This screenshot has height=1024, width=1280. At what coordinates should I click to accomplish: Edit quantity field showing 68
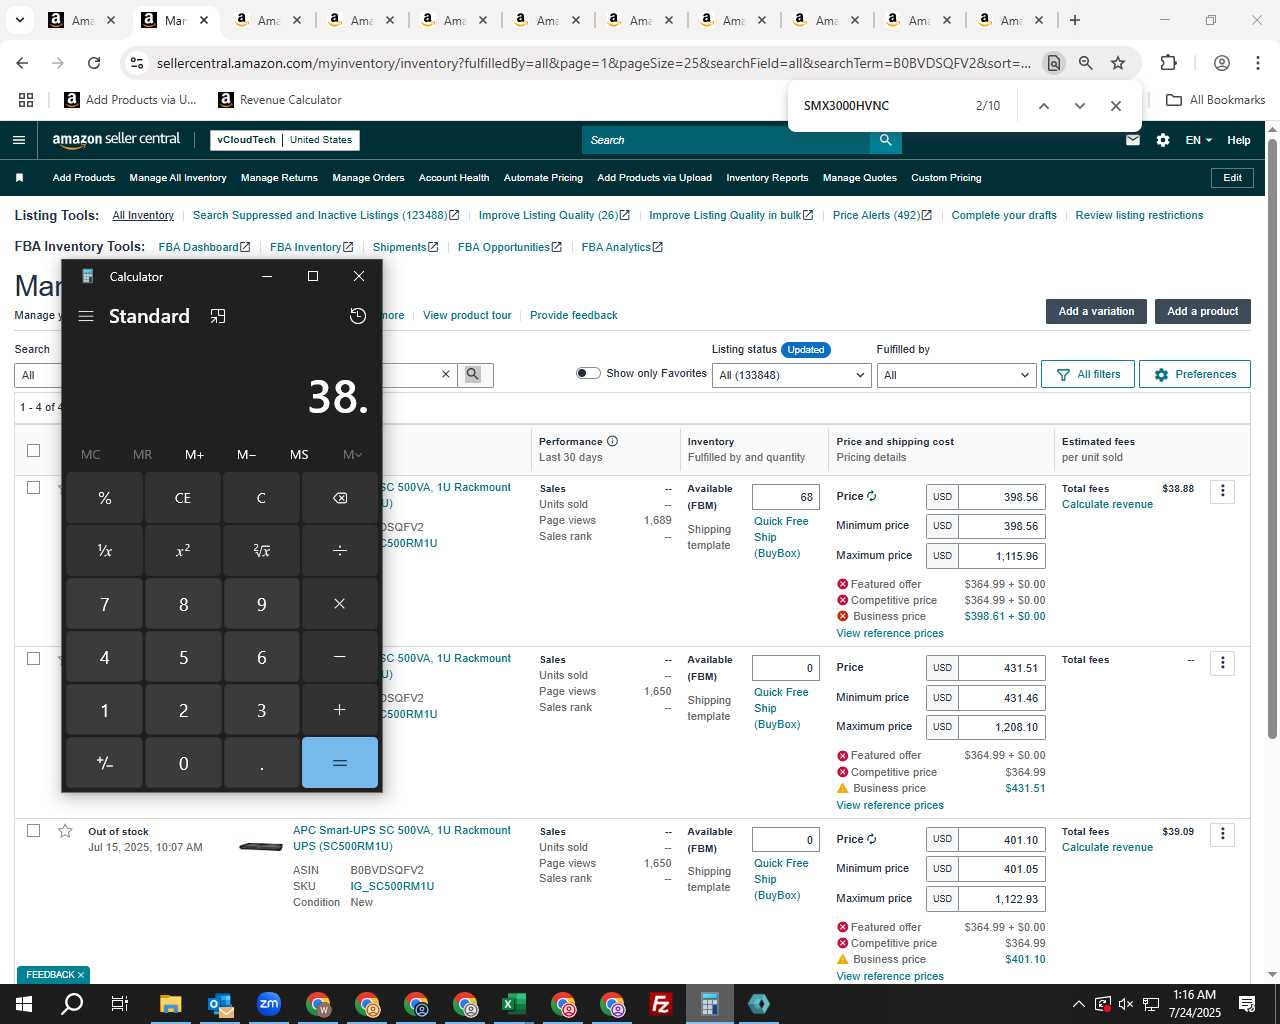[x=786, y=497]
